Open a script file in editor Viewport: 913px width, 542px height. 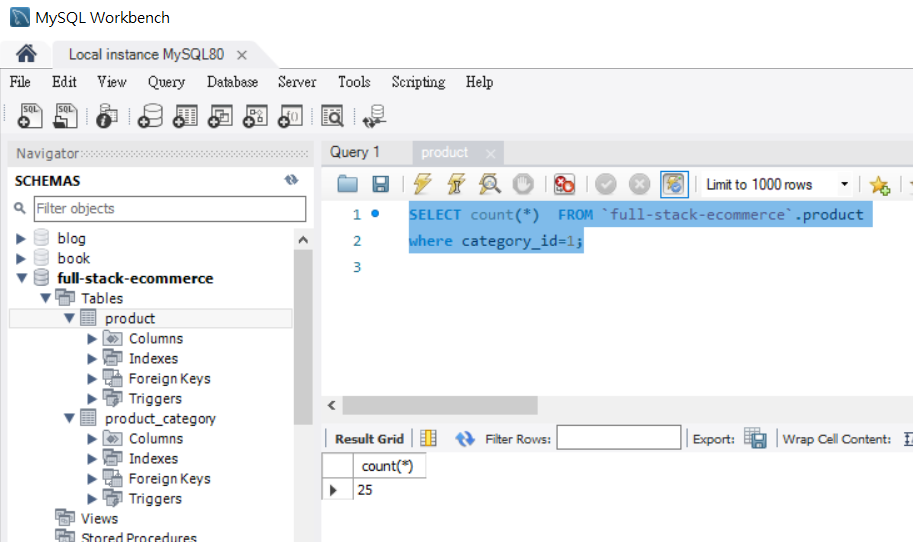[x=348, y=184]
